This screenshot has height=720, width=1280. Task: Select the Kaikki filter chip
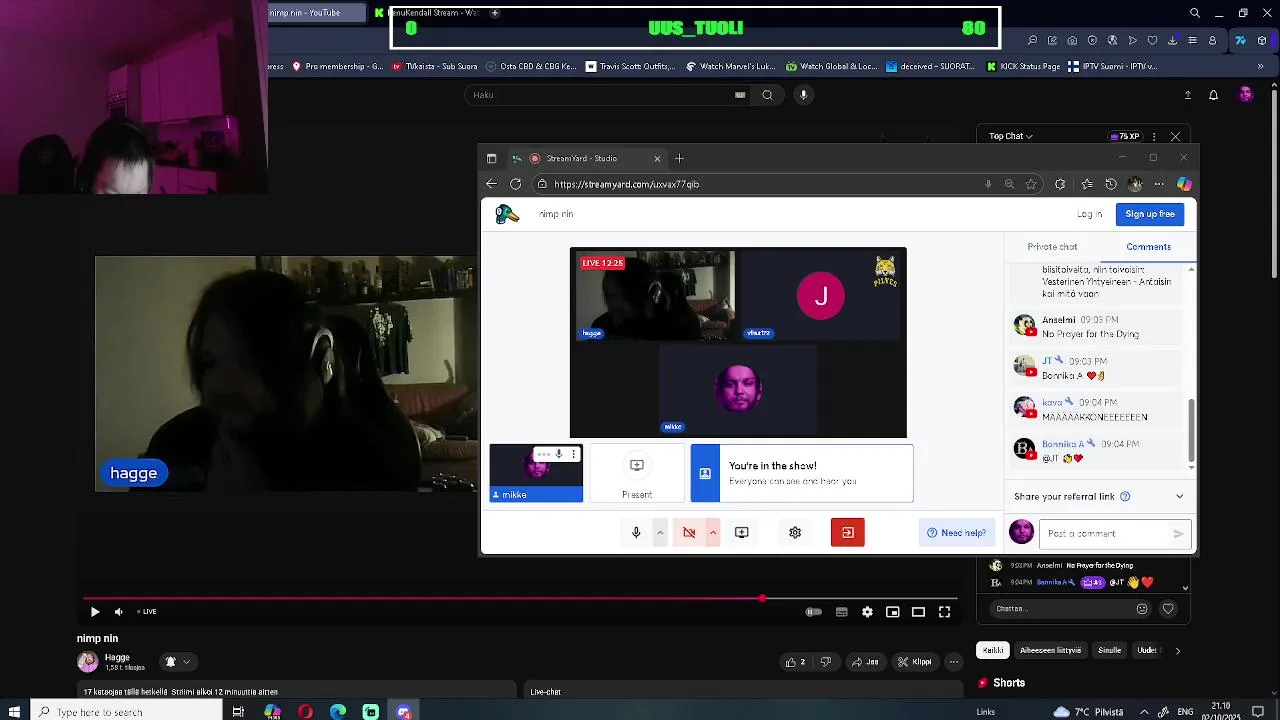[993, 651]
